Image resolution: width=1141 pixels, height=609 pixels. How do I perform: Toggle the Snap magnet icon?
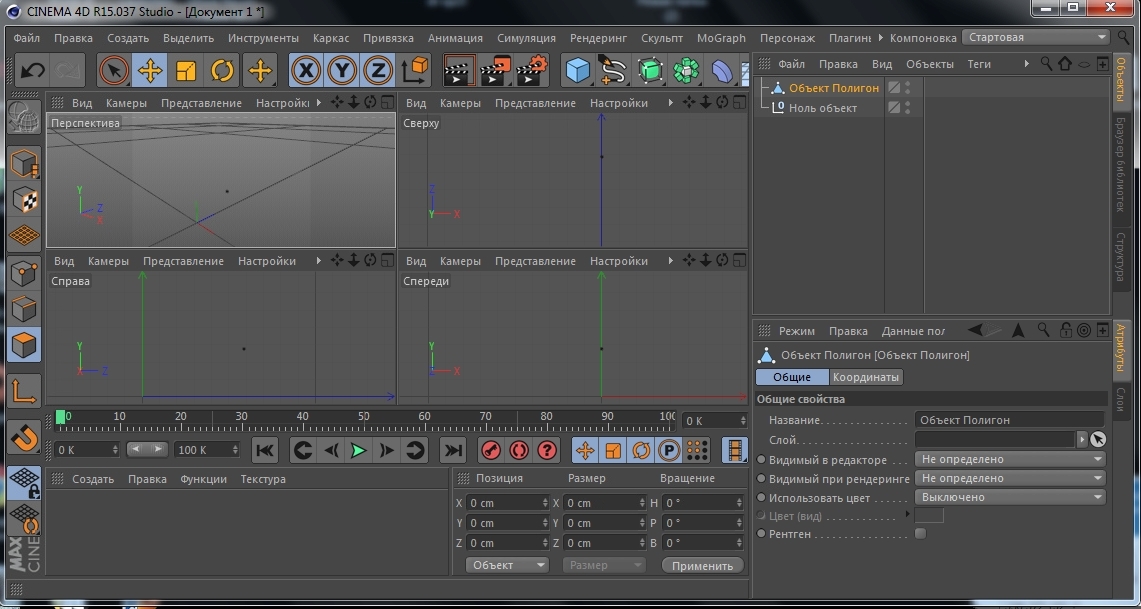coord(24,437)
